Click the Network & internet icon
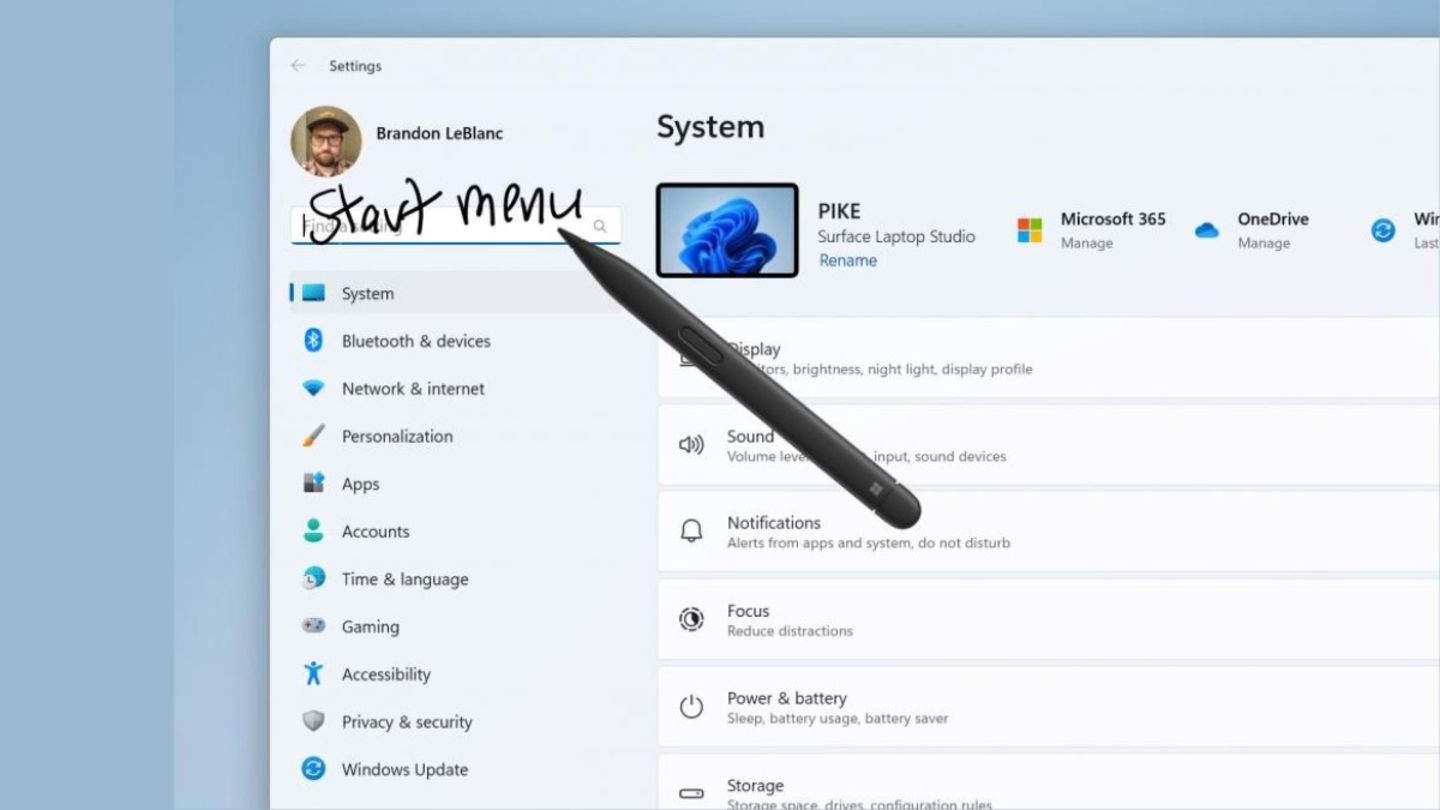 tap(314, 388)
